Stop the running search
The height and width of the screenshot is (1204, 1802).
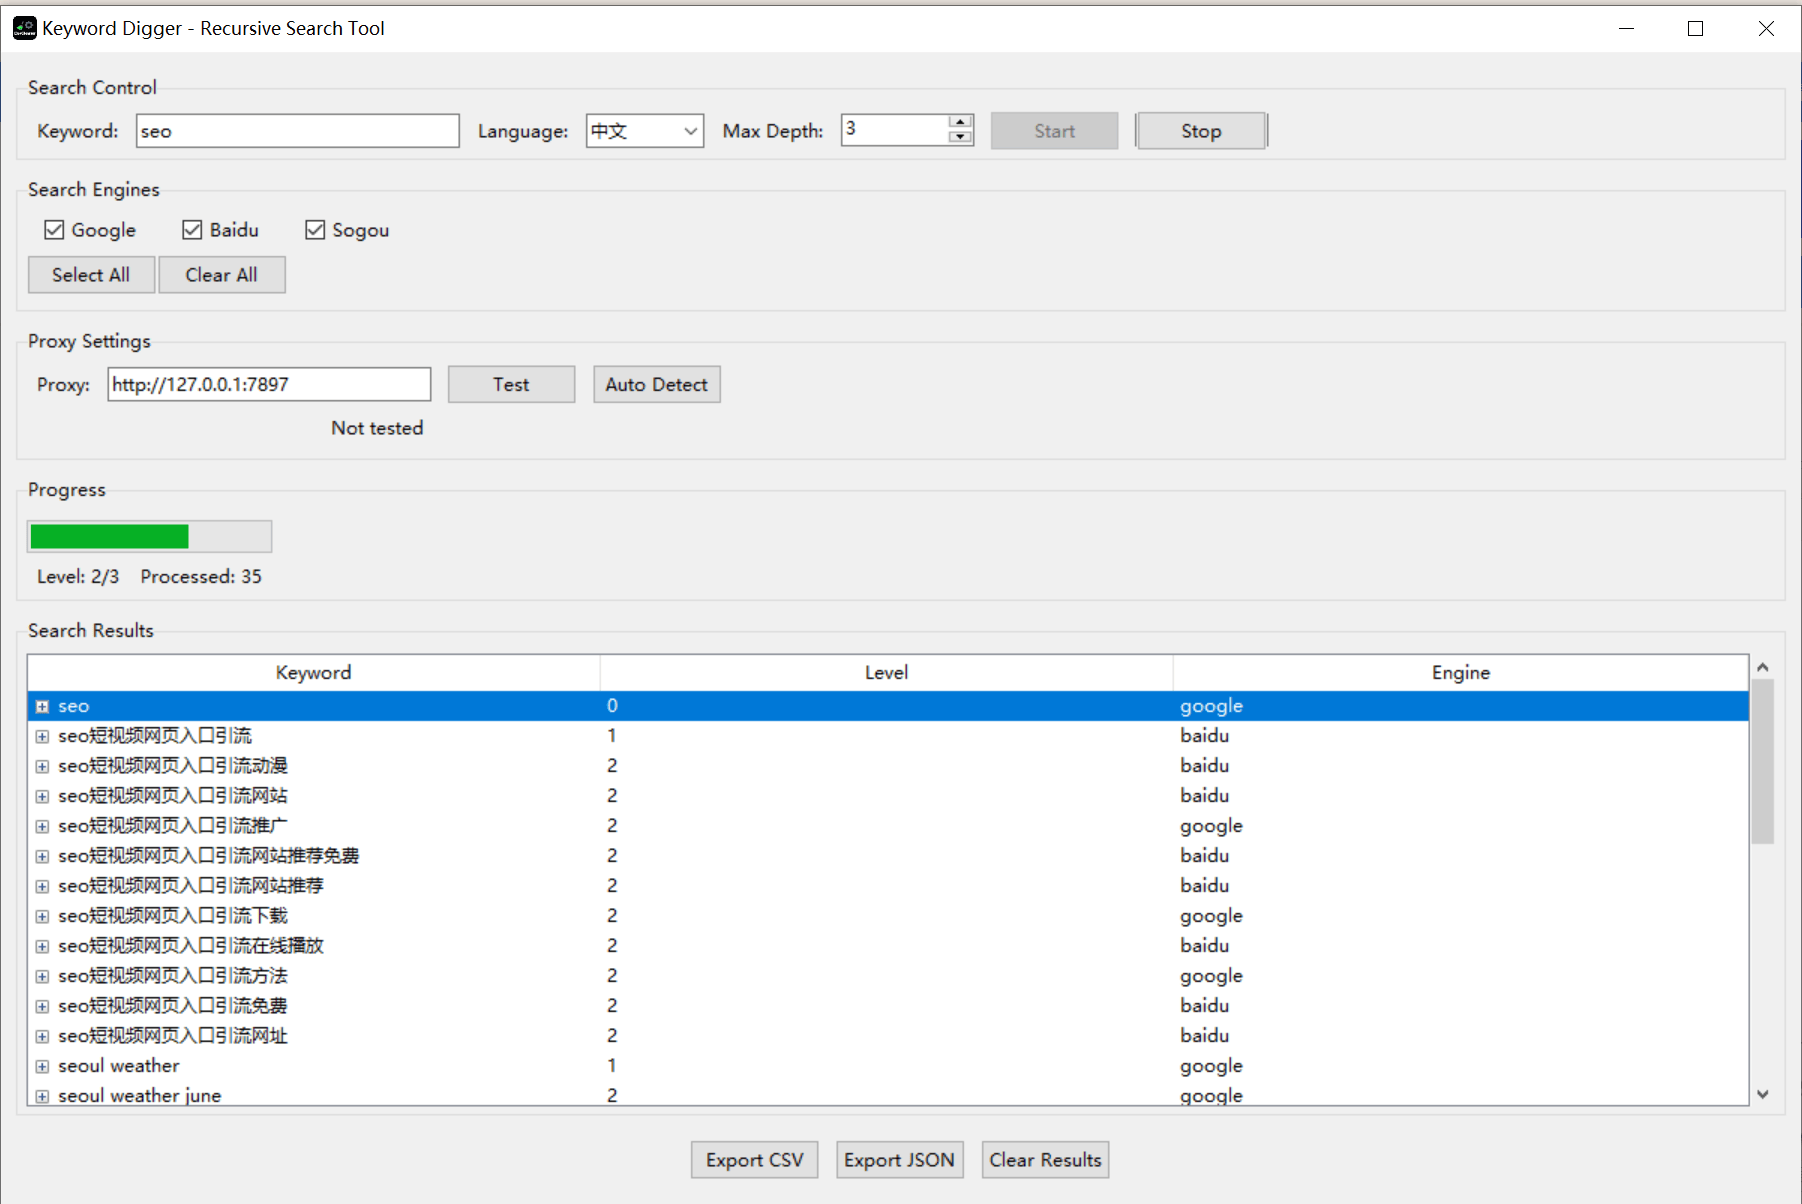(1200, 131)
